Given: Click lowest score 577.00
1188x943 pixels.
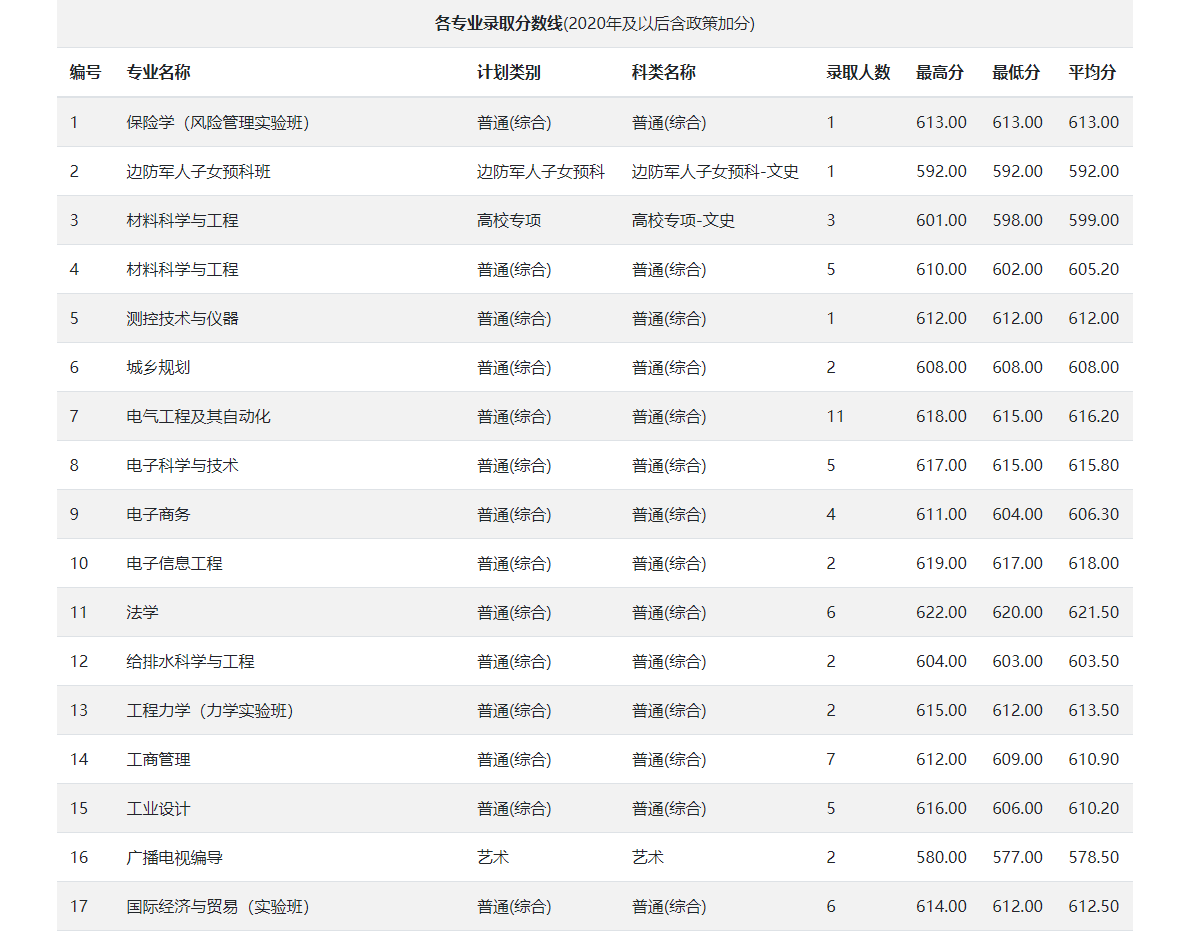Looking at the screenshot, I should coord(1018,857).
